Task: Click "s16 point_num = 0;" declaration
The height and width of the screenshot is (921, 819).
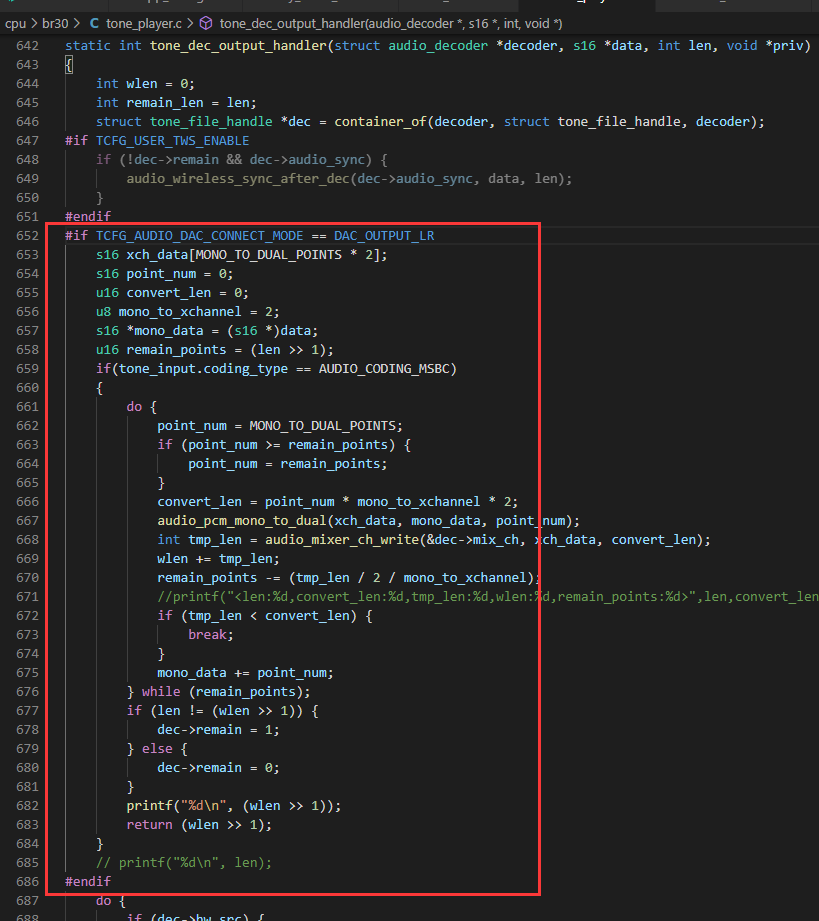Action: pos(165,274)
